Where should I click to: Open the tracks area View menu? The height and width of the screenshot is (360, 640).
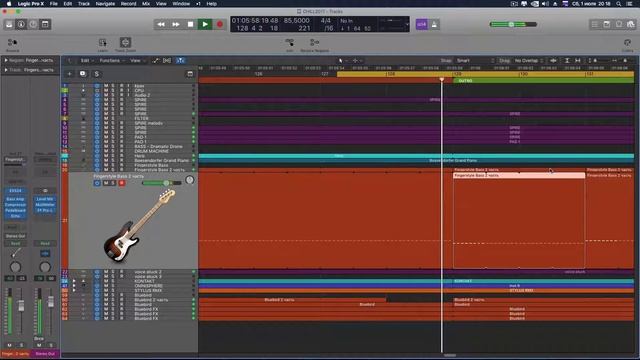coord(137,60)
